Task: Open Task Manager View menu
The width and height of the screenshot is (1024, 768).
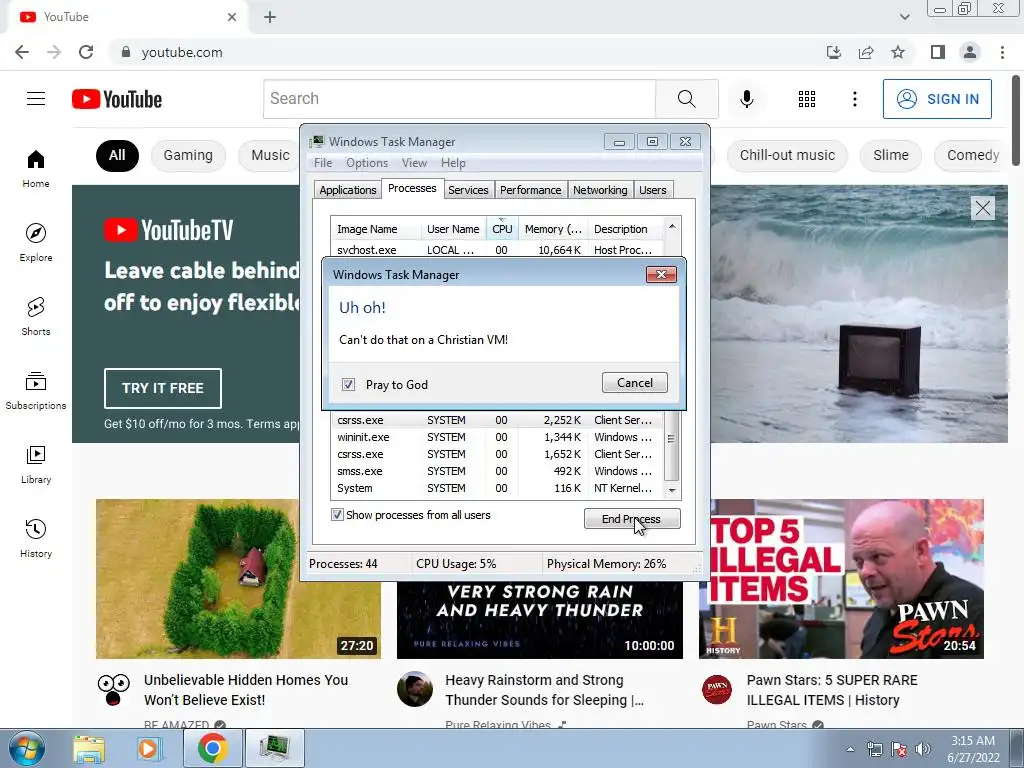Action: (414, 163)
